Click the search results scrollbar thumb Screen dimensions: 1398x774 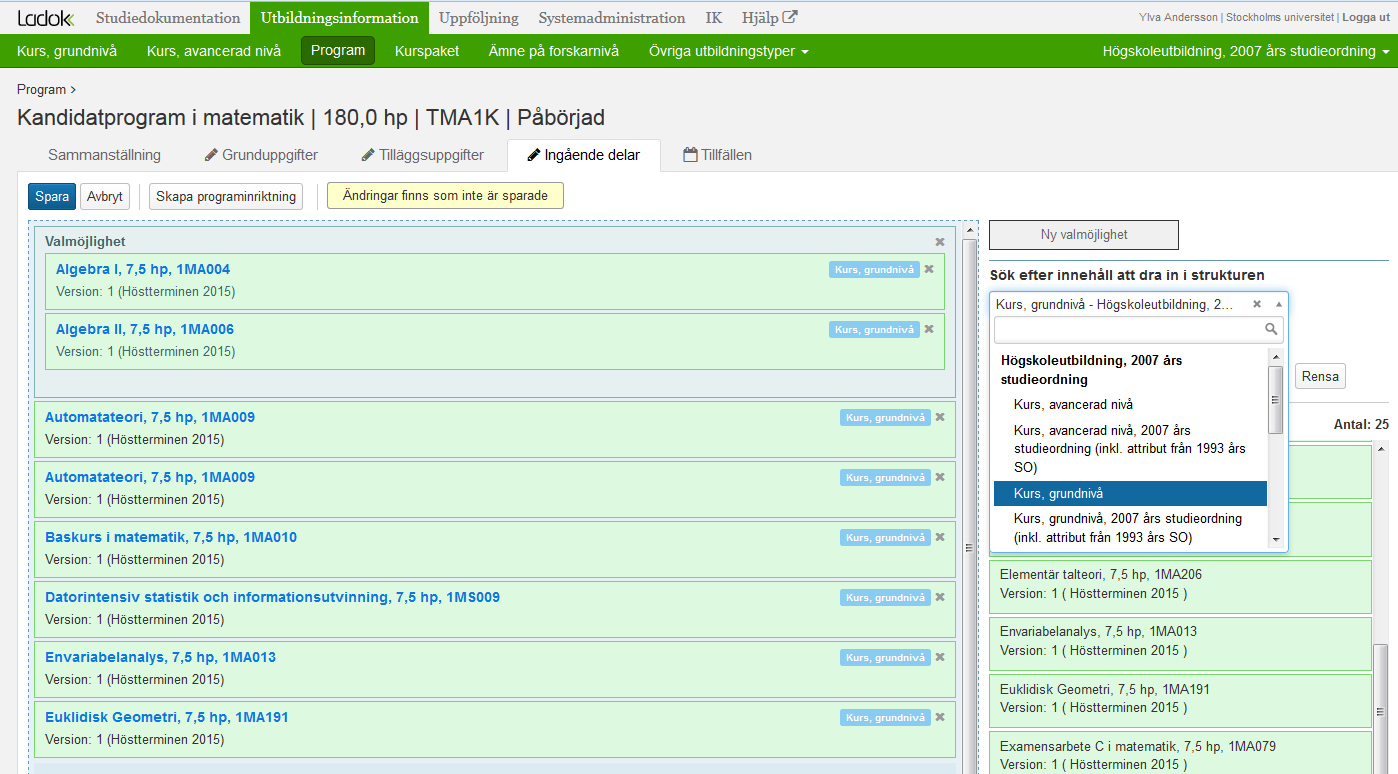pyautogui.click(x=1380, y=708)
